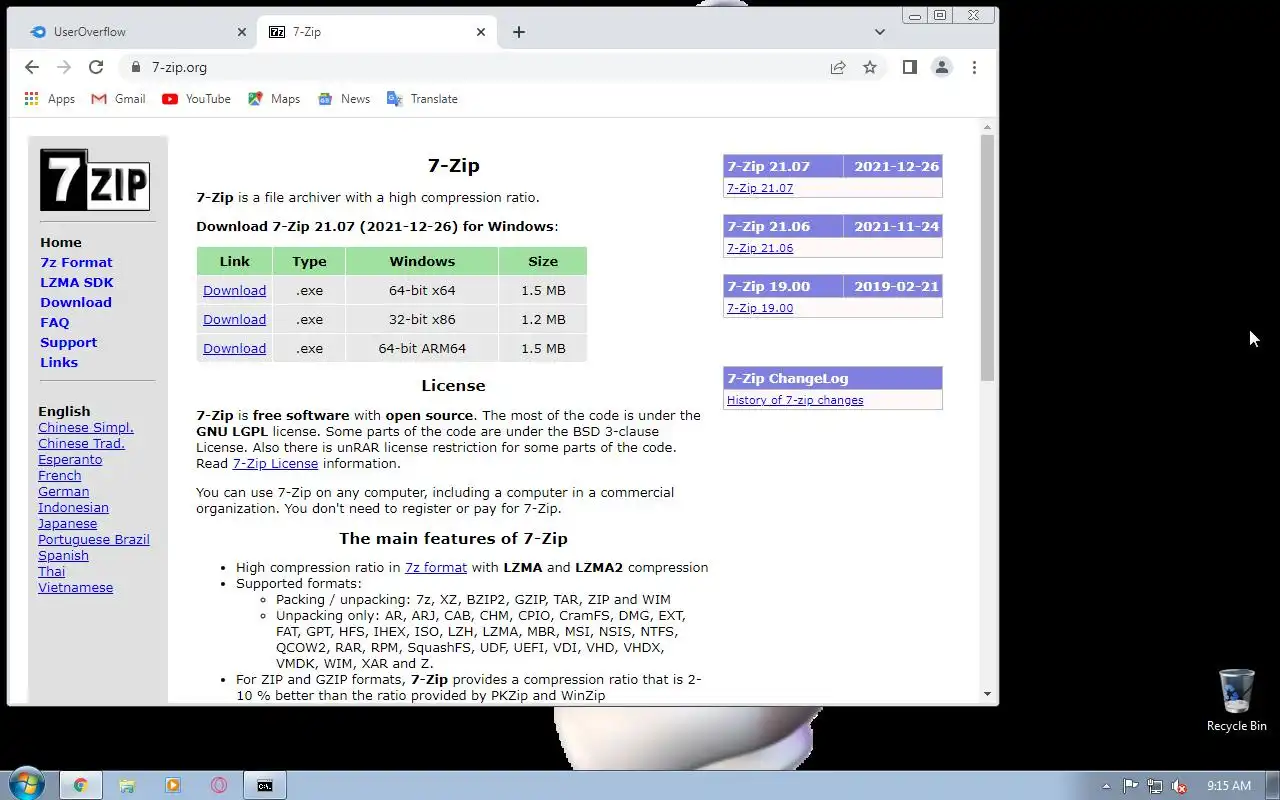Open the Chrome side panel icon
1280x800 pixels.
(909, 67)
